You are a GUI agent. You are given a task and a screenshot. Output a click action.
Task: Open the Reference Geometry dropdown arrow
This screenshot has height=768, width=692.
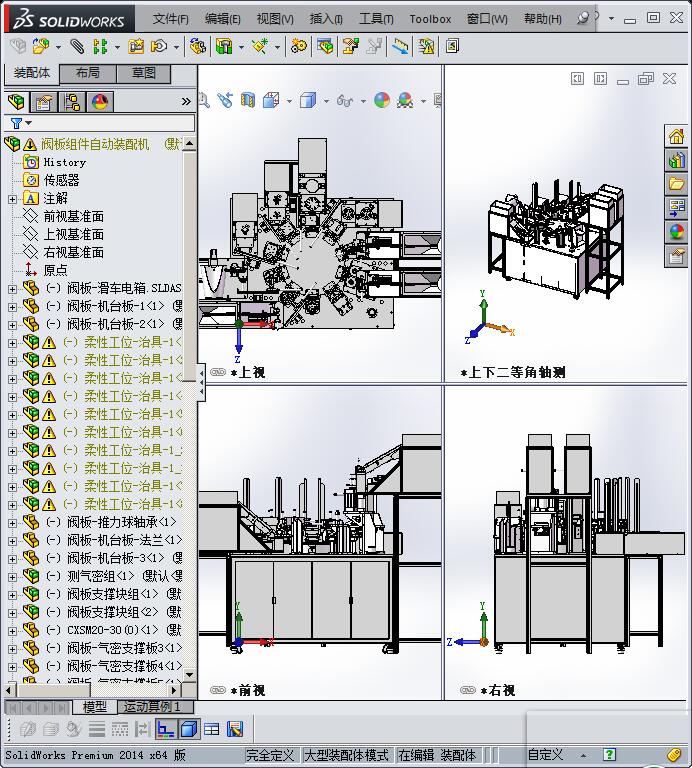(x=277, y=48)
